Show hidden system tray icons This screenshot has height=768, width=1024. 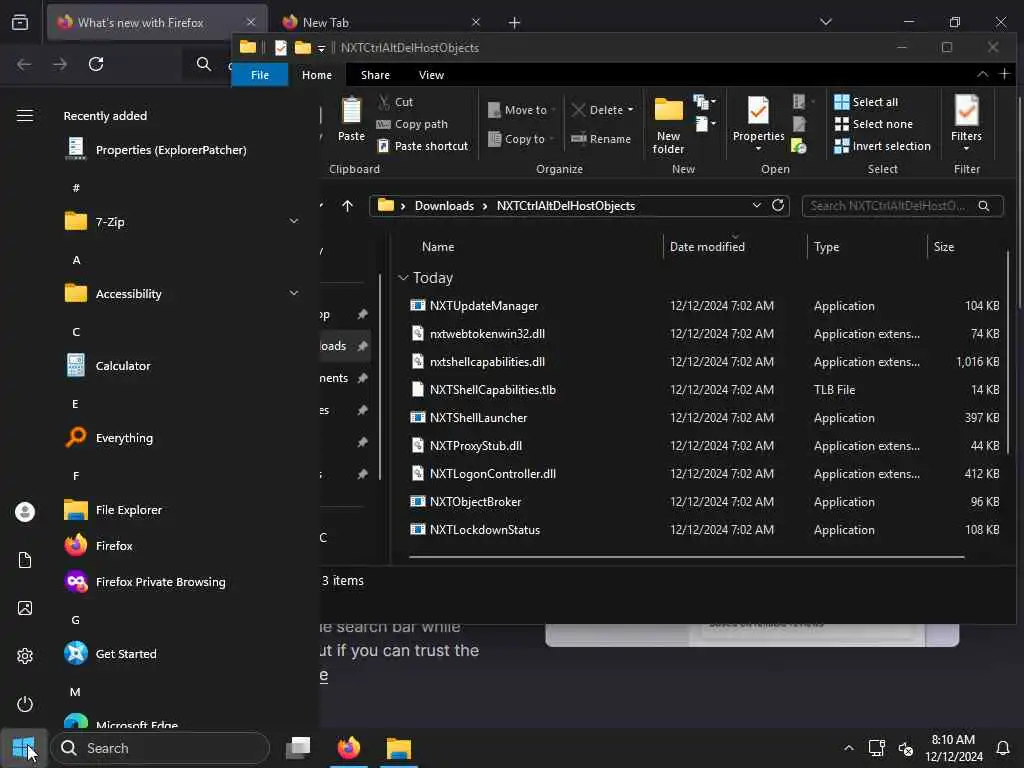pyautogui.click(x=848, y=748)
